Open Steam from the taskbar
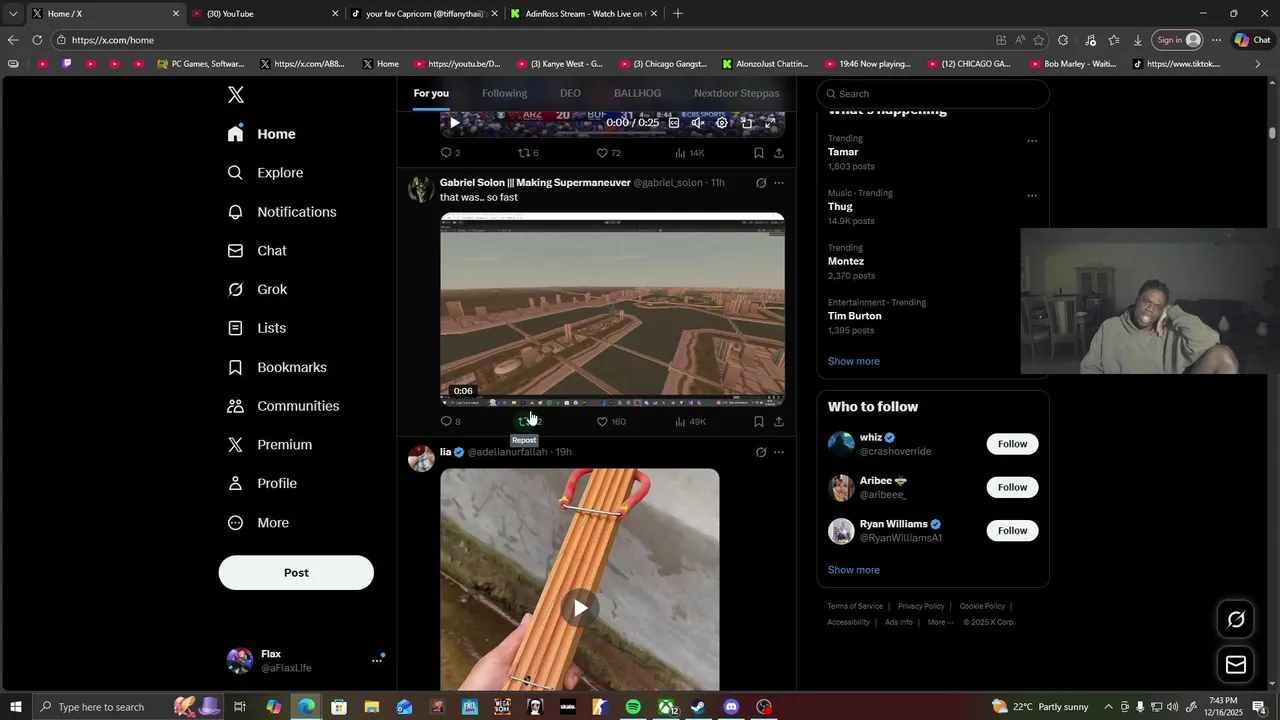The width and height of the screenshot is (1280, 720). [698, 707]
